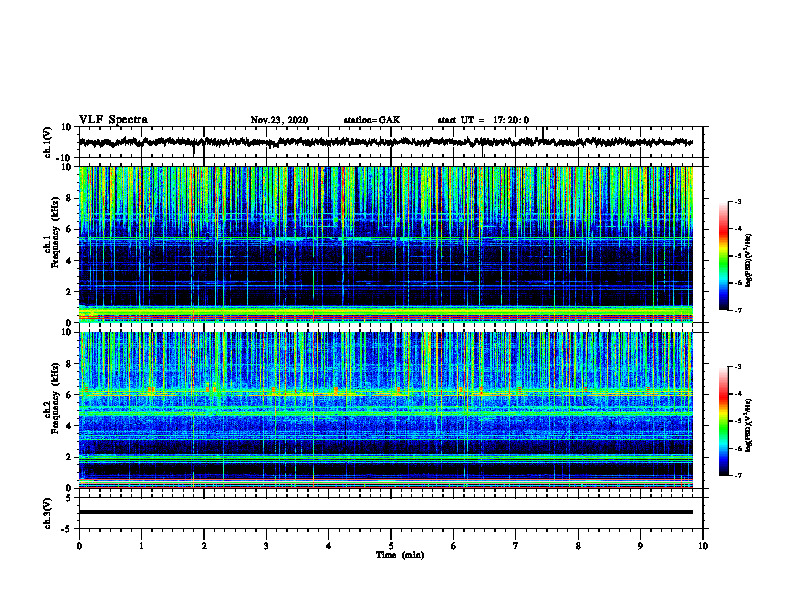
Task: Click time axis tick label "3"
Action: 266,546
